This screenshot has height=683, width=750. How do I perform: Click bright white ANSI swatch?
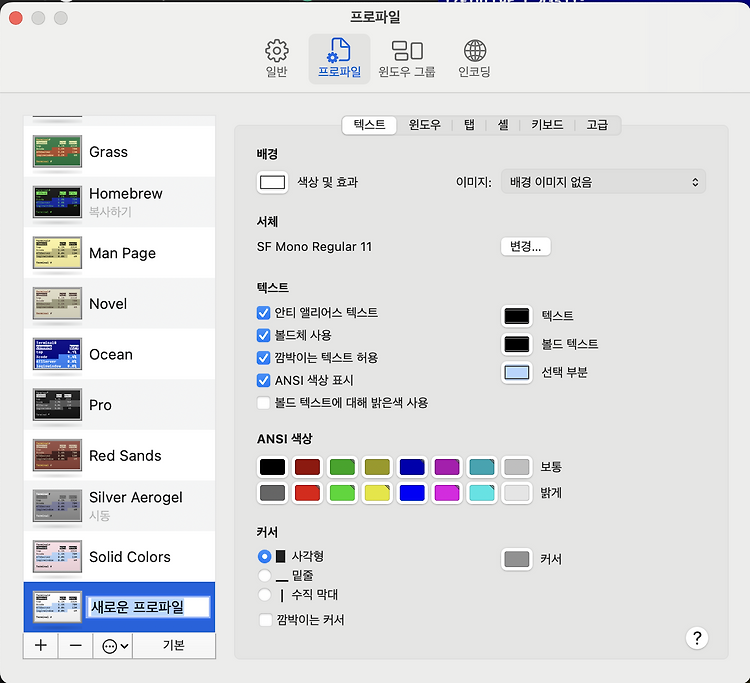coord(517,493)
